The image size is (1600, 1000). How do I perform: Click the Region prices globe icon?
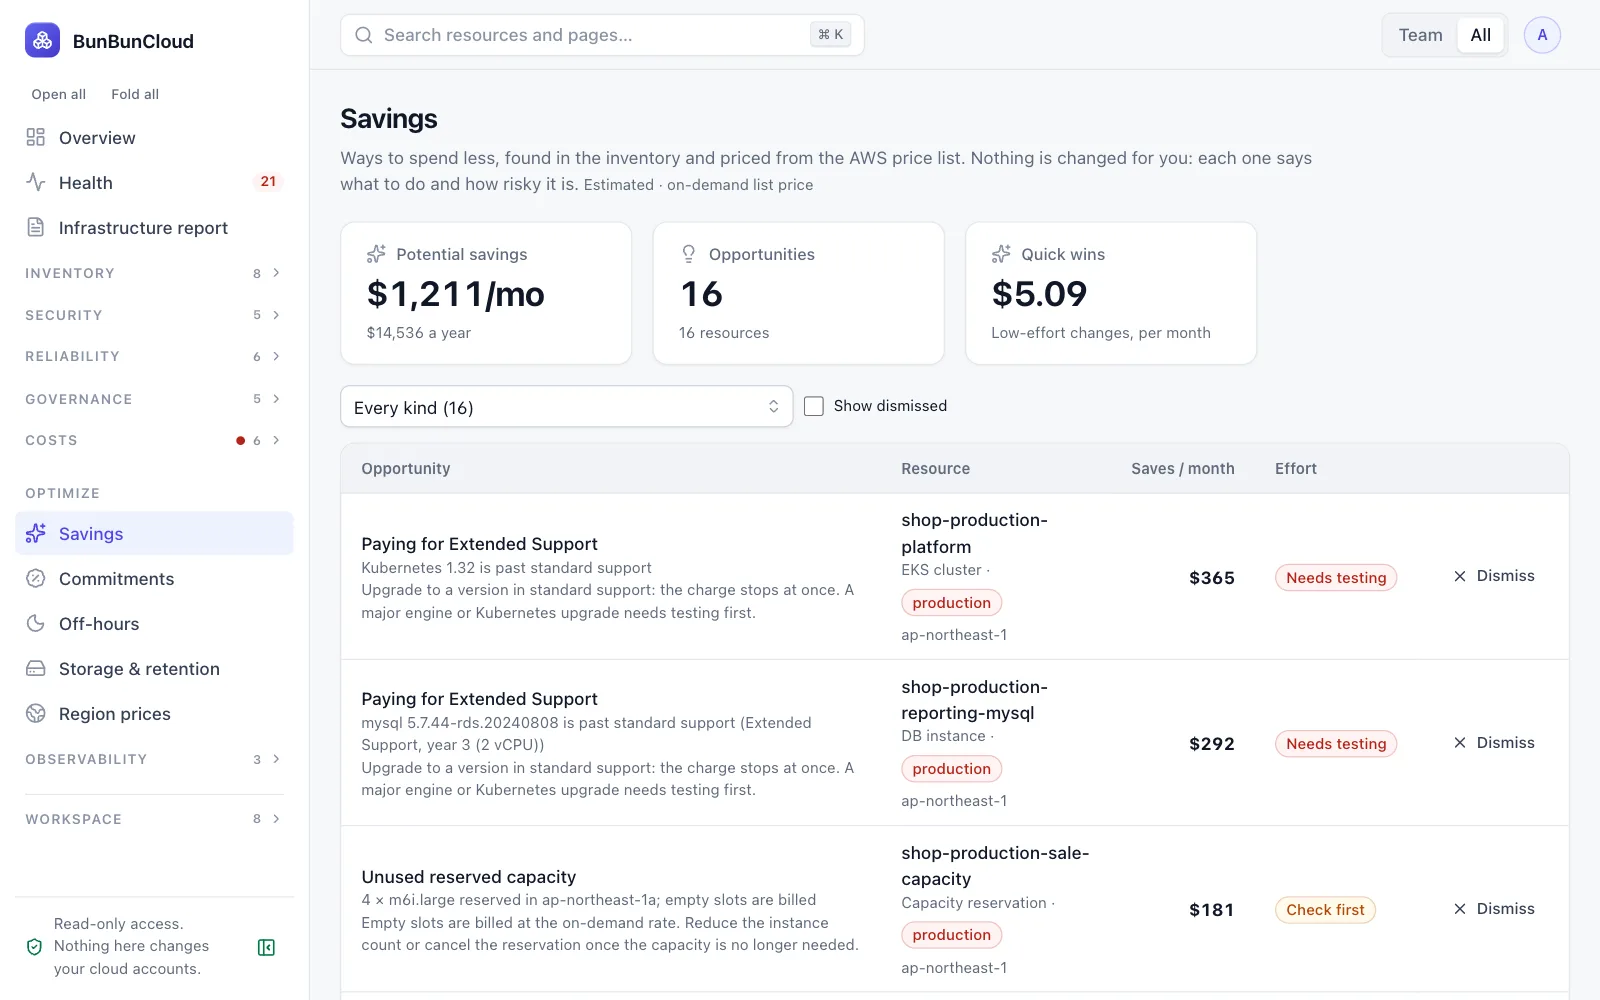(x=36, y=713)
